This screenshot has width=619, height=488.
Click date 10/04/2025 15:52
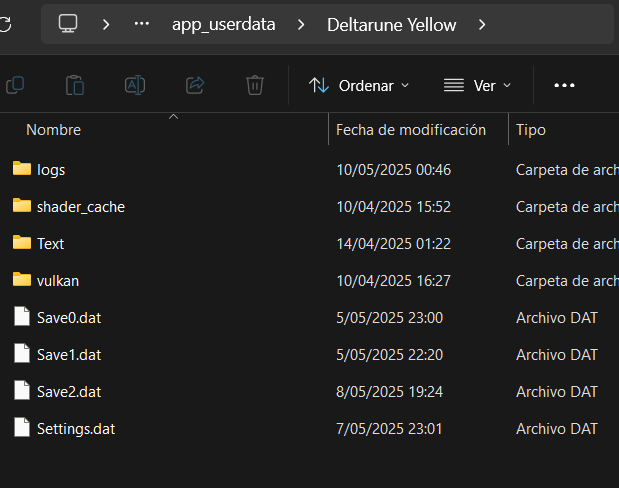point(394,207)
